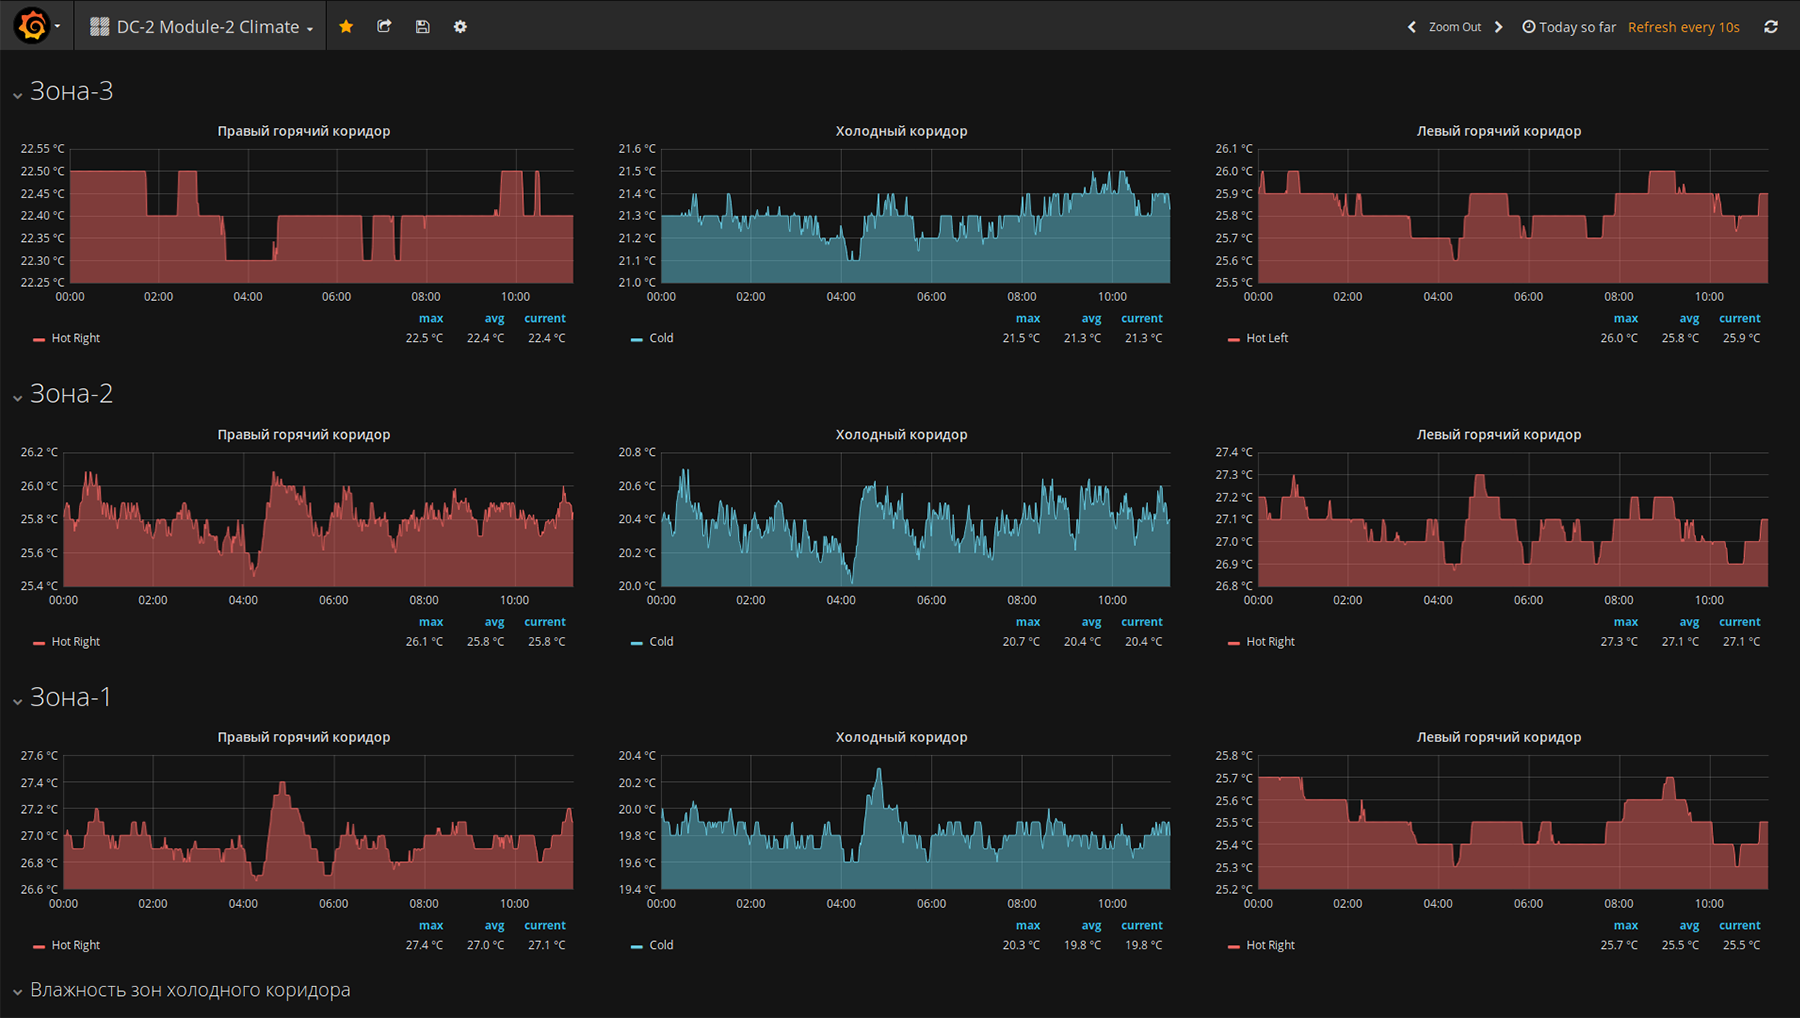1800x1018 pixels.
Task: Open color picker for Зона-1 'Cold' swatch
Action: point(637,946)
